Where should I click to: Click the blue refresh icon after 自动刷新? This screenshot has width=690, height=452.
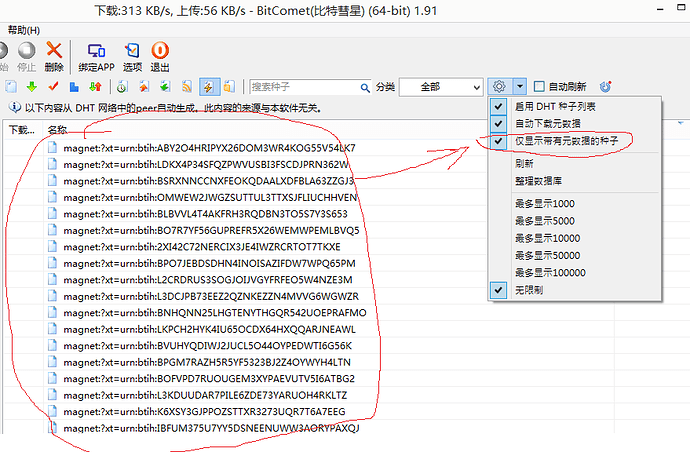click(605, 87)
